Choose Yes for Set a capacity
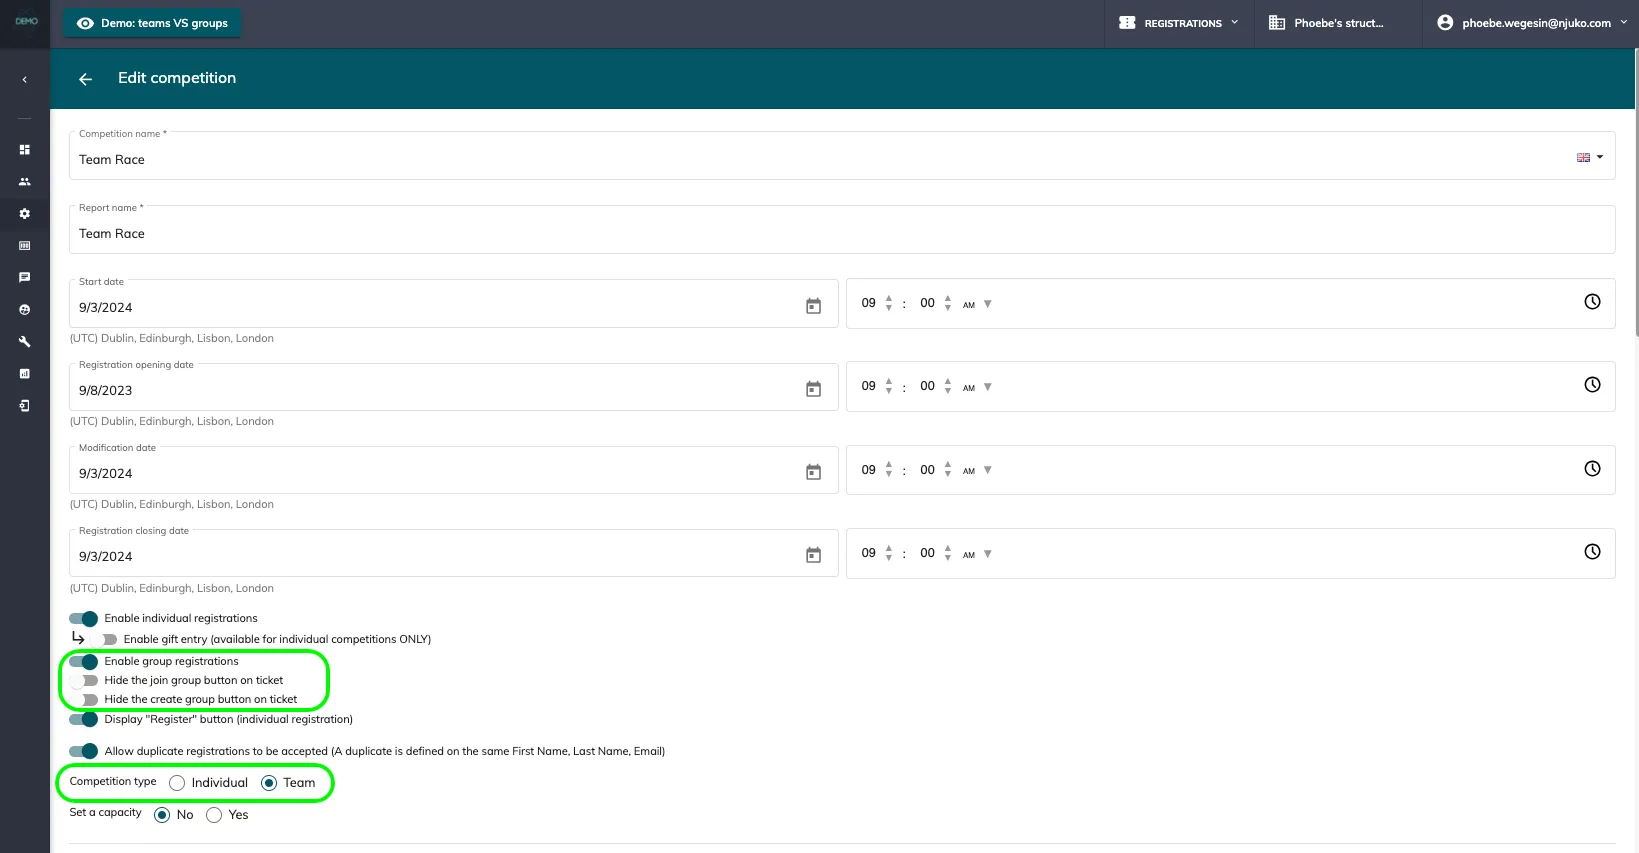This screenshot has width=1639, height=853. coord(214,815)
